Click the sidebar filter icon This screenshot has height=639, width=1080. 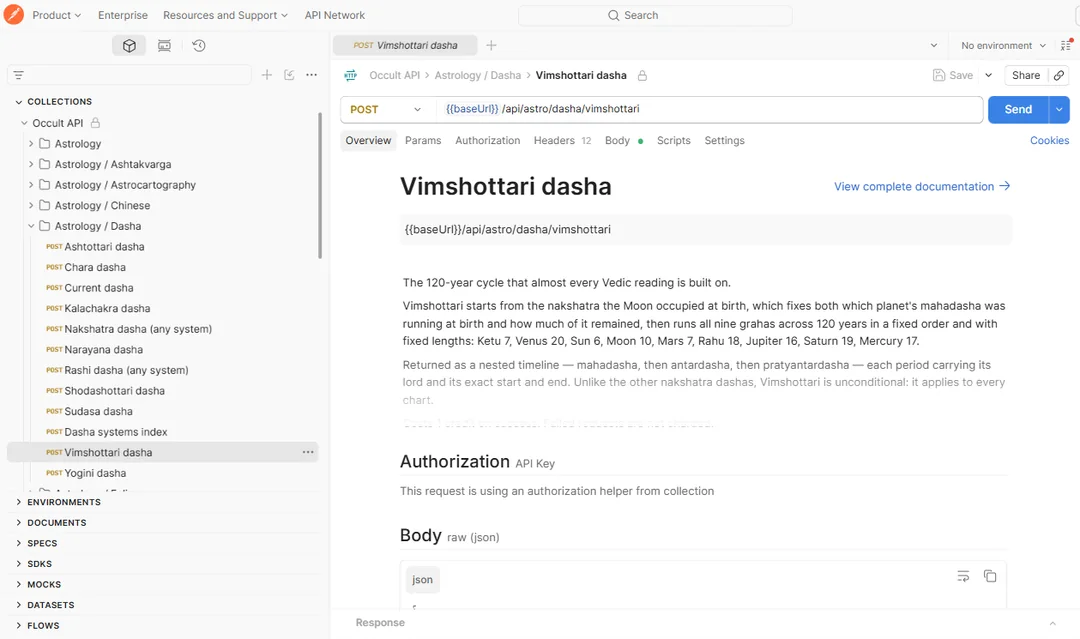[x=19, y=75]
